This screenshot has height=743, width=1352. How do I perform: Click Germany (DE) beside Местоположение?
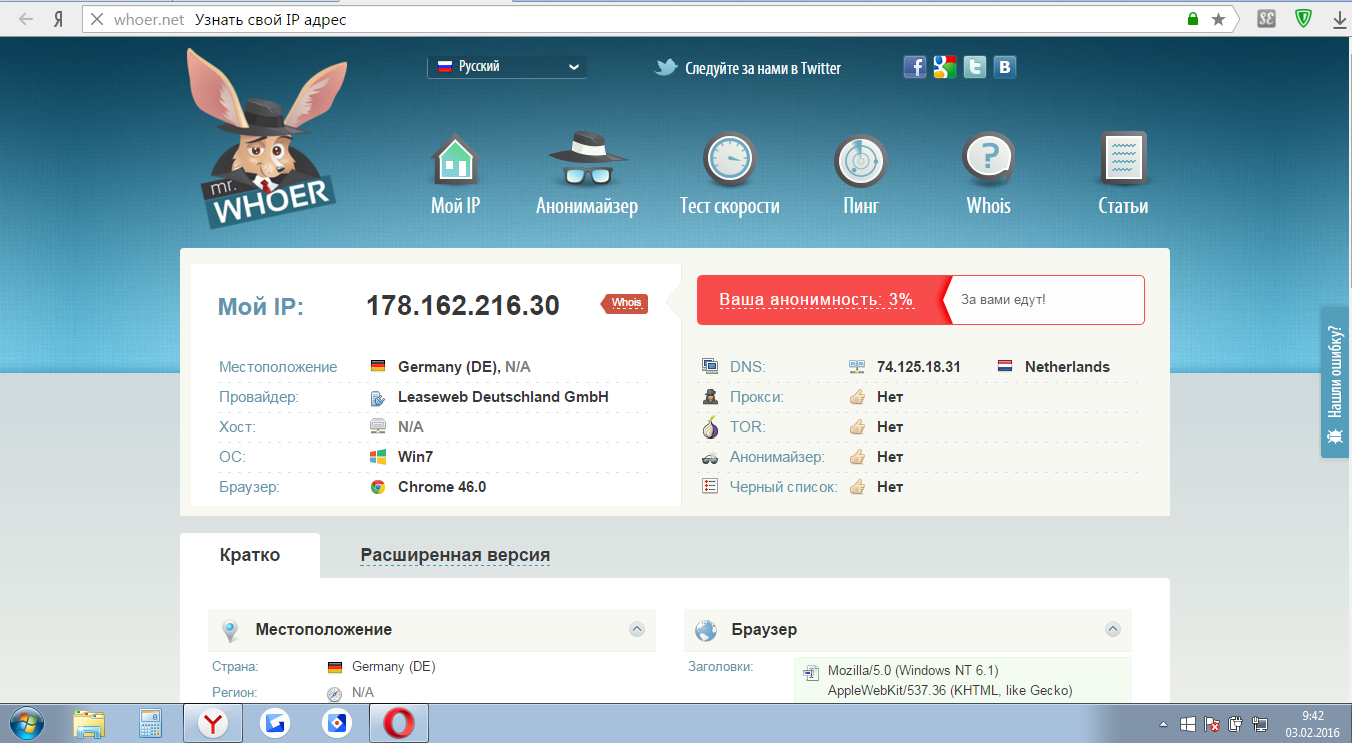point(449,367)
